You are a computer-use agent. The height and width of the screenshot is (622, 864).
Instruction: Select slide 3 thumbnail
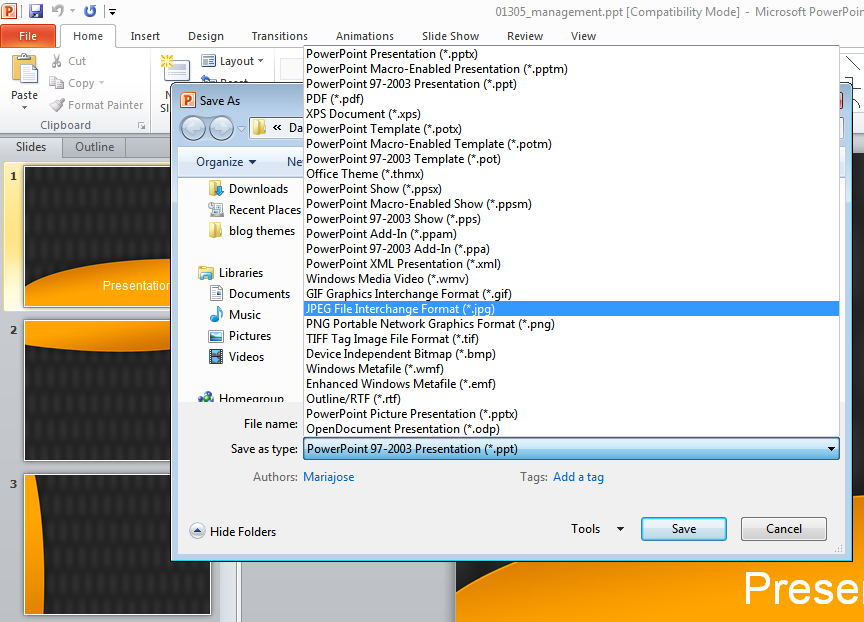[x=117, y=544]
